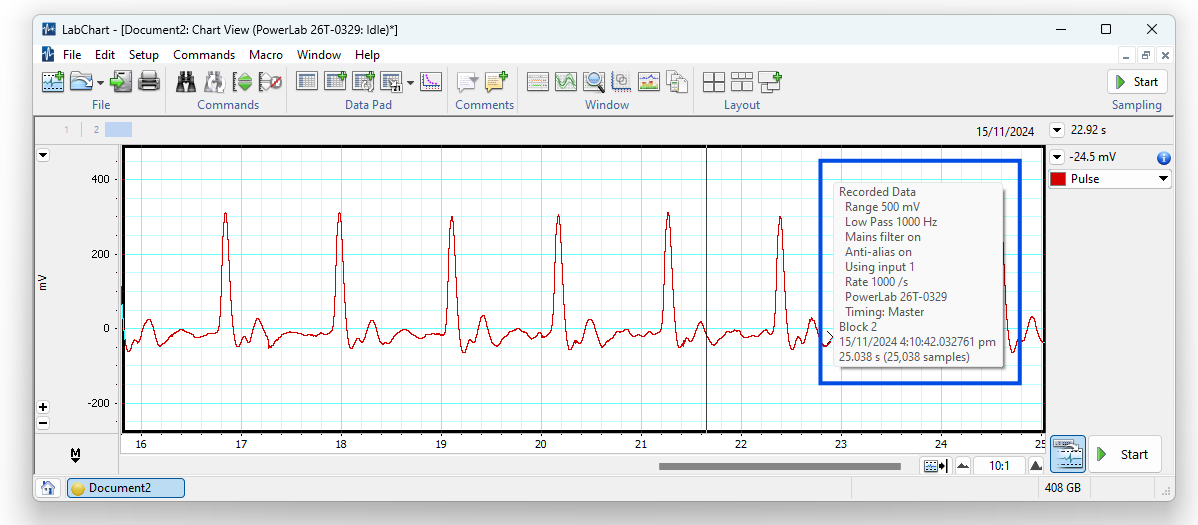Click the horizontal chart scrollbar
This screenshot has width=1198, height=525.
click(779, 466)
